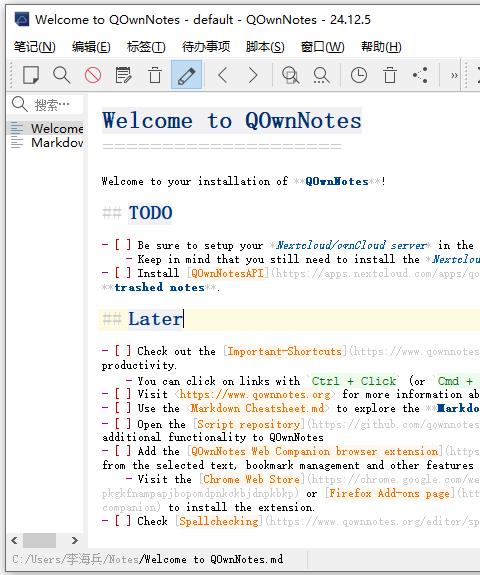Open the 编辑(E) menu
The width and height of the screenshot is (480, 575).
point(91,47)
